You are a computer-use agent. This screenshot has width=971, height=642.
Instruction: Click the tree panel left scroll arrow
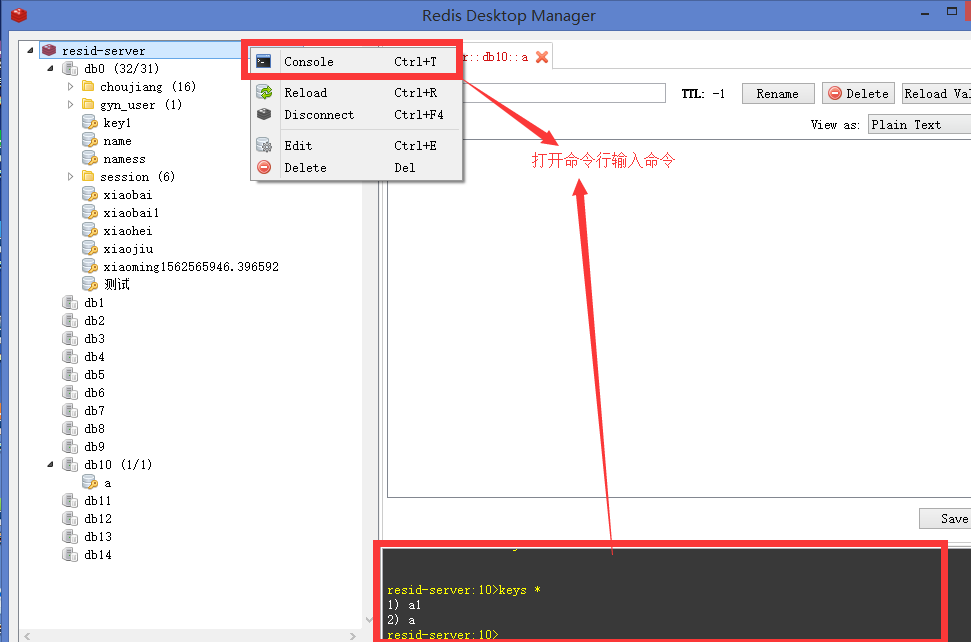pos(27,636)
